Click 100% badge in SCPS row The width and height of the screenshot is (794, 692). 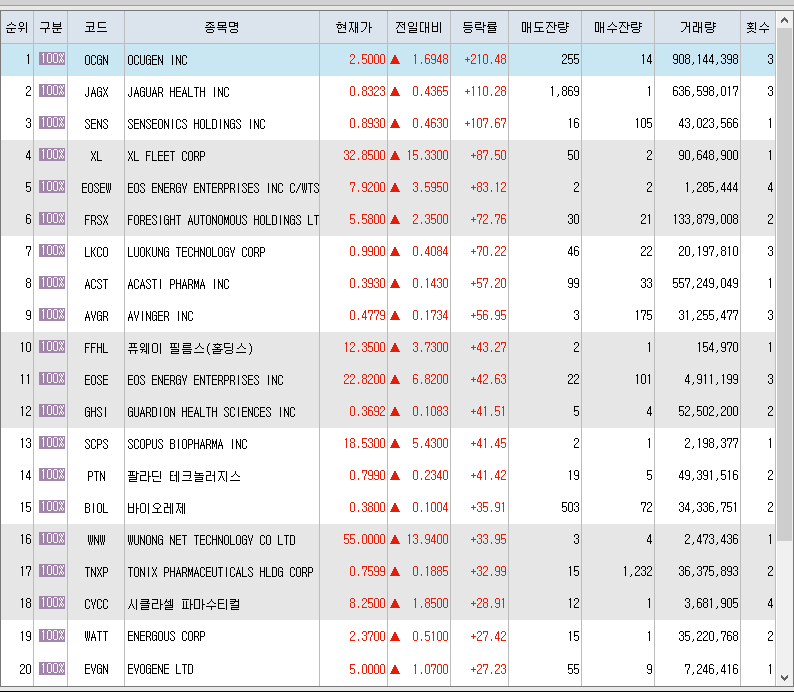click(x=52, y=443)
